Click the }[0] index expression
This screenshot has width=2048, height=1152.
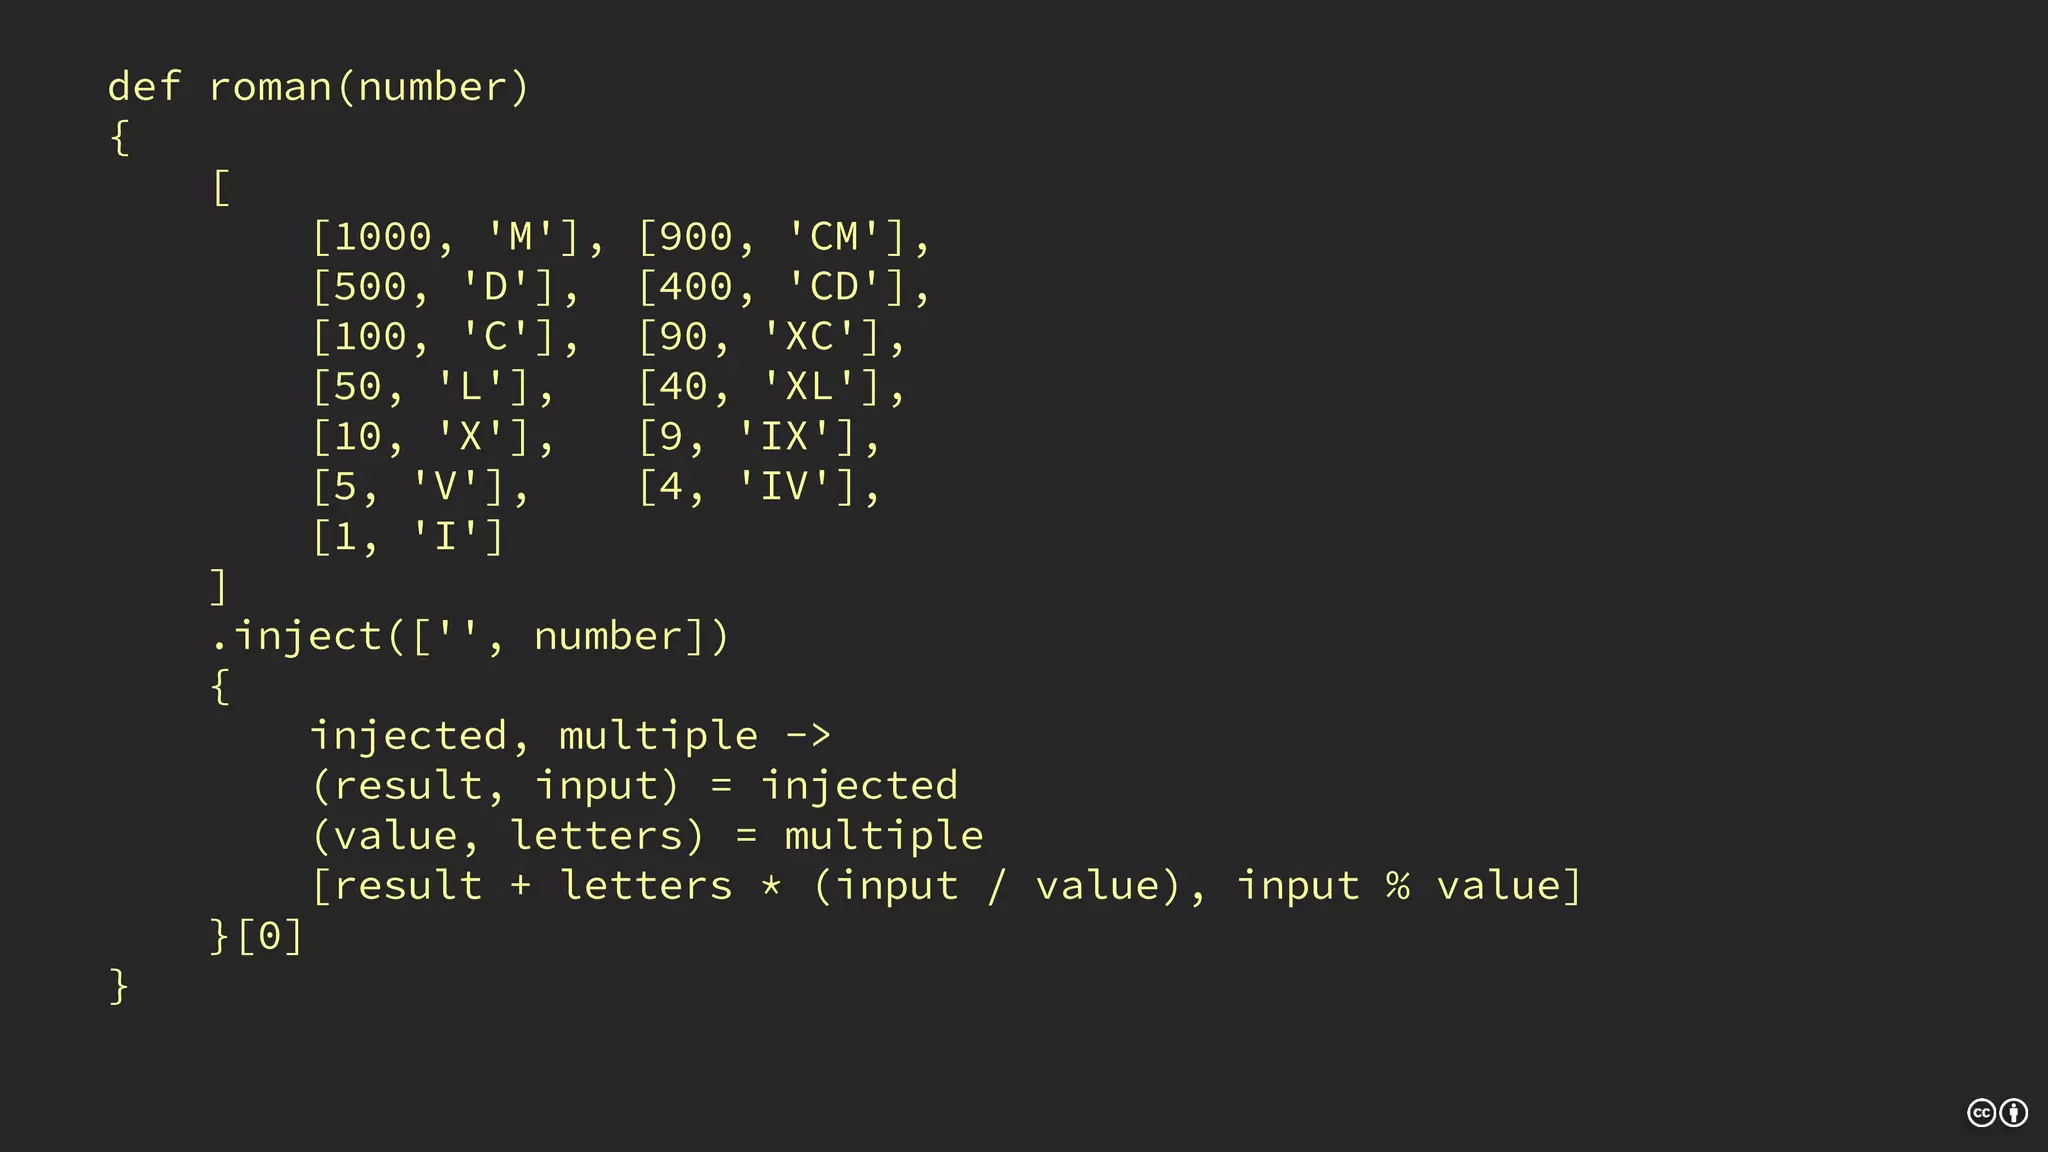click(256, 936)
